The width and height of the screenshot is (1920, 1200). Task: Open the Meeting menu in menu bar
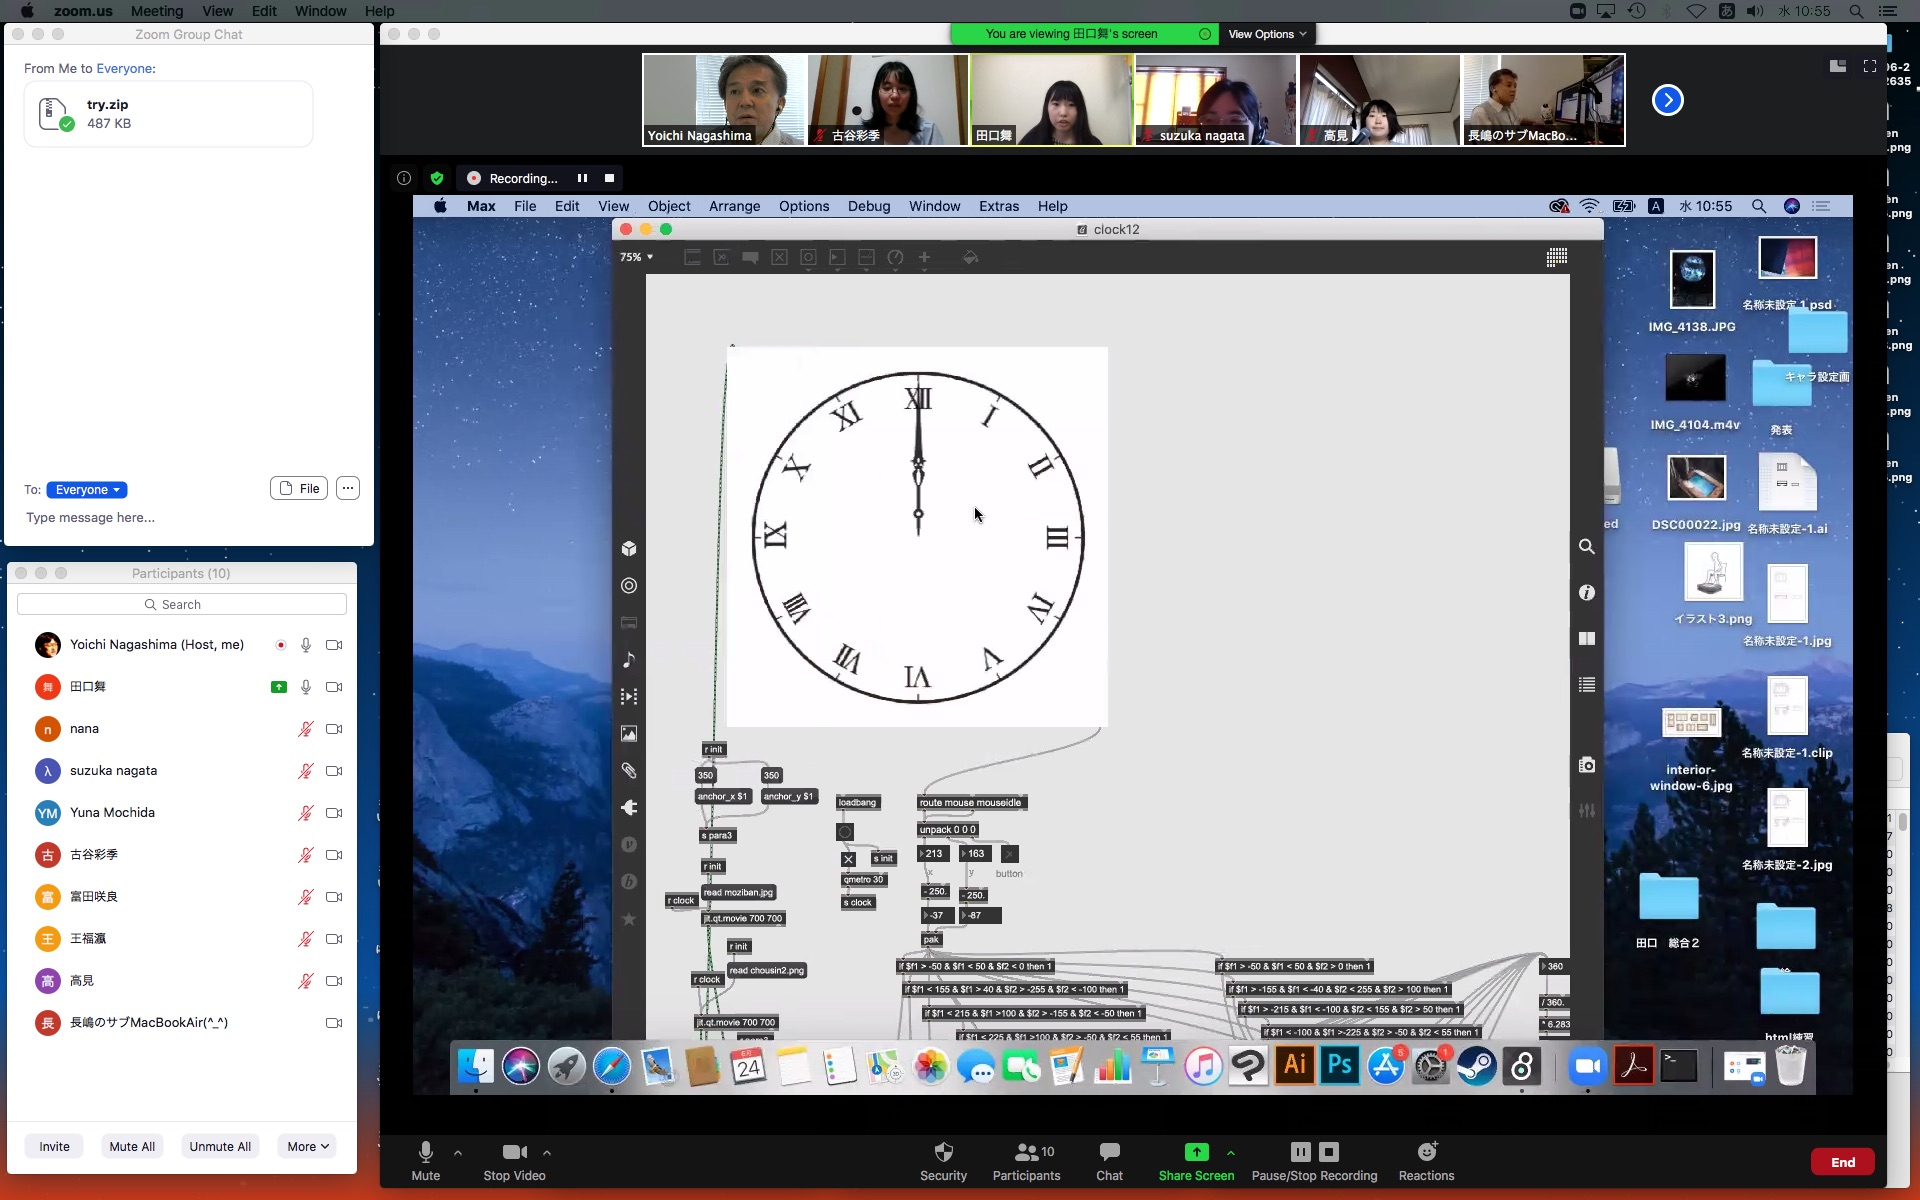tap(157, 11)
